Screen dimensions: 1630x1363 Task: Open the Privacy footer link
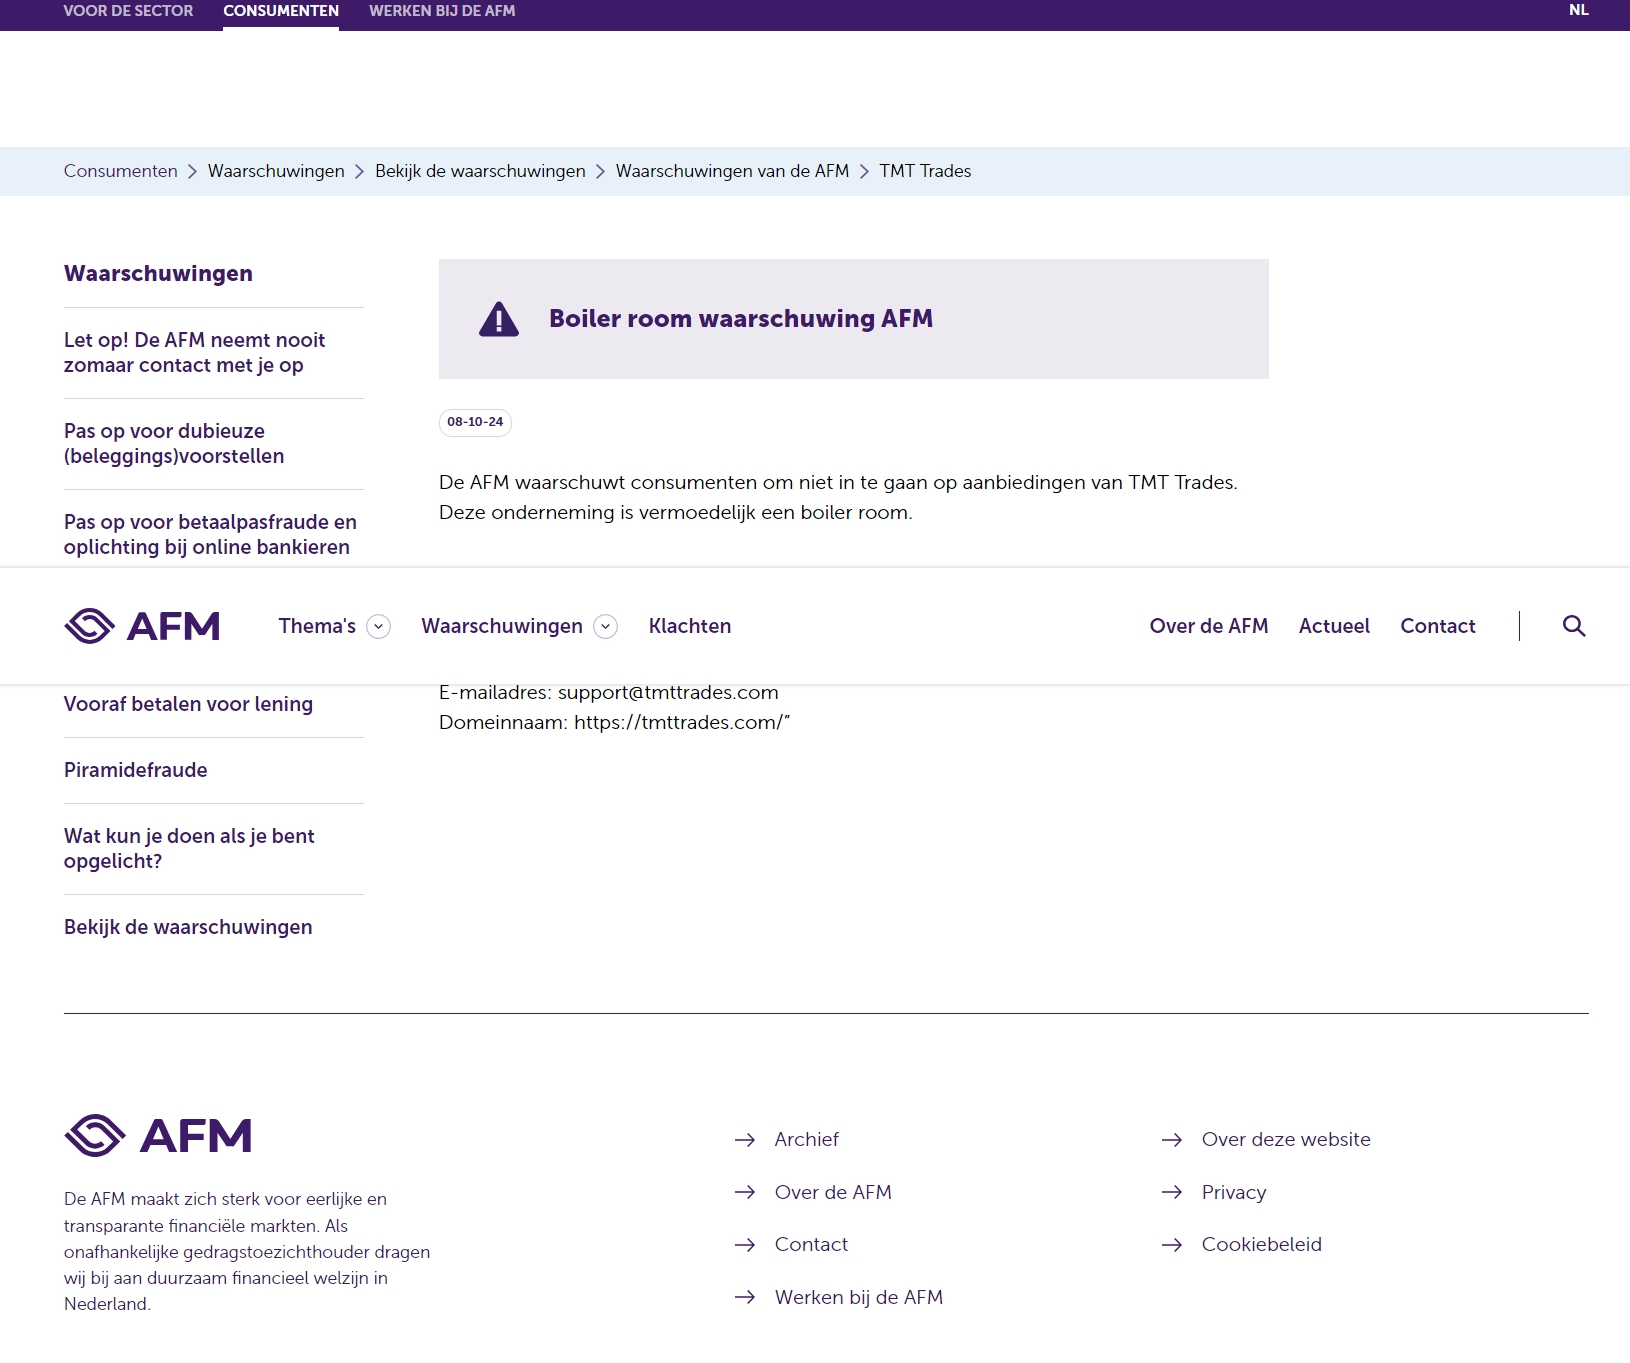click(1234, 1193)
